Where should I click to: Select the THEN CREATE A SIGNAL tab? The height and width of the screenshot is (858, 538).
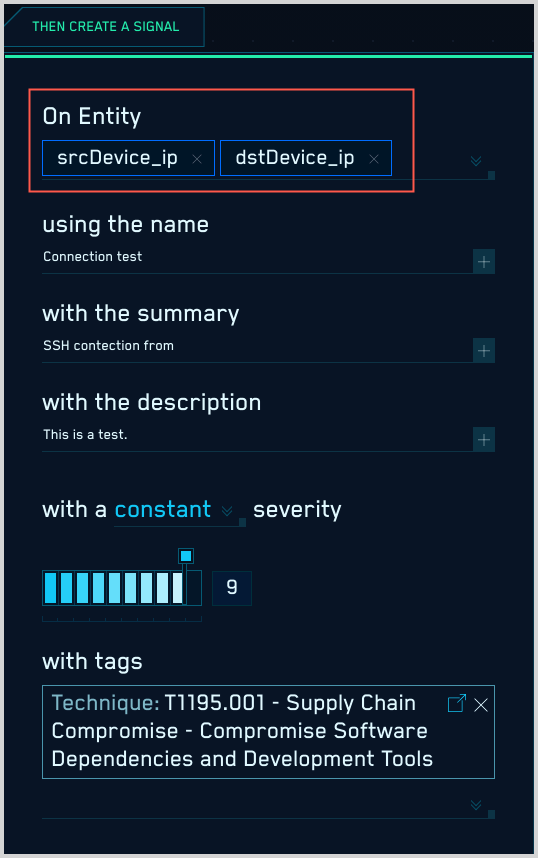(105, 26)
